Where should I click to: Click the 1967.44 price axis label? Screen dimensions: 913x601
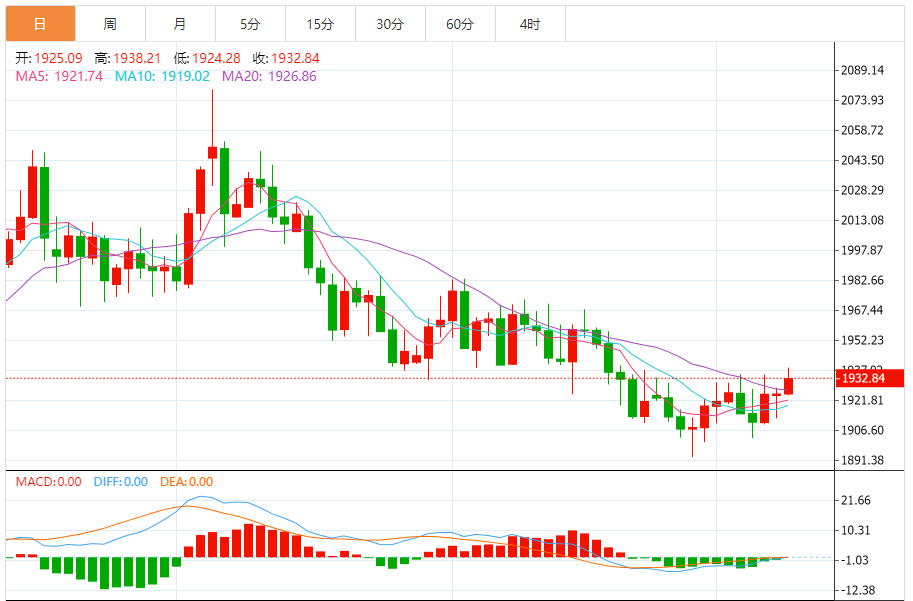tap(862, 310)
